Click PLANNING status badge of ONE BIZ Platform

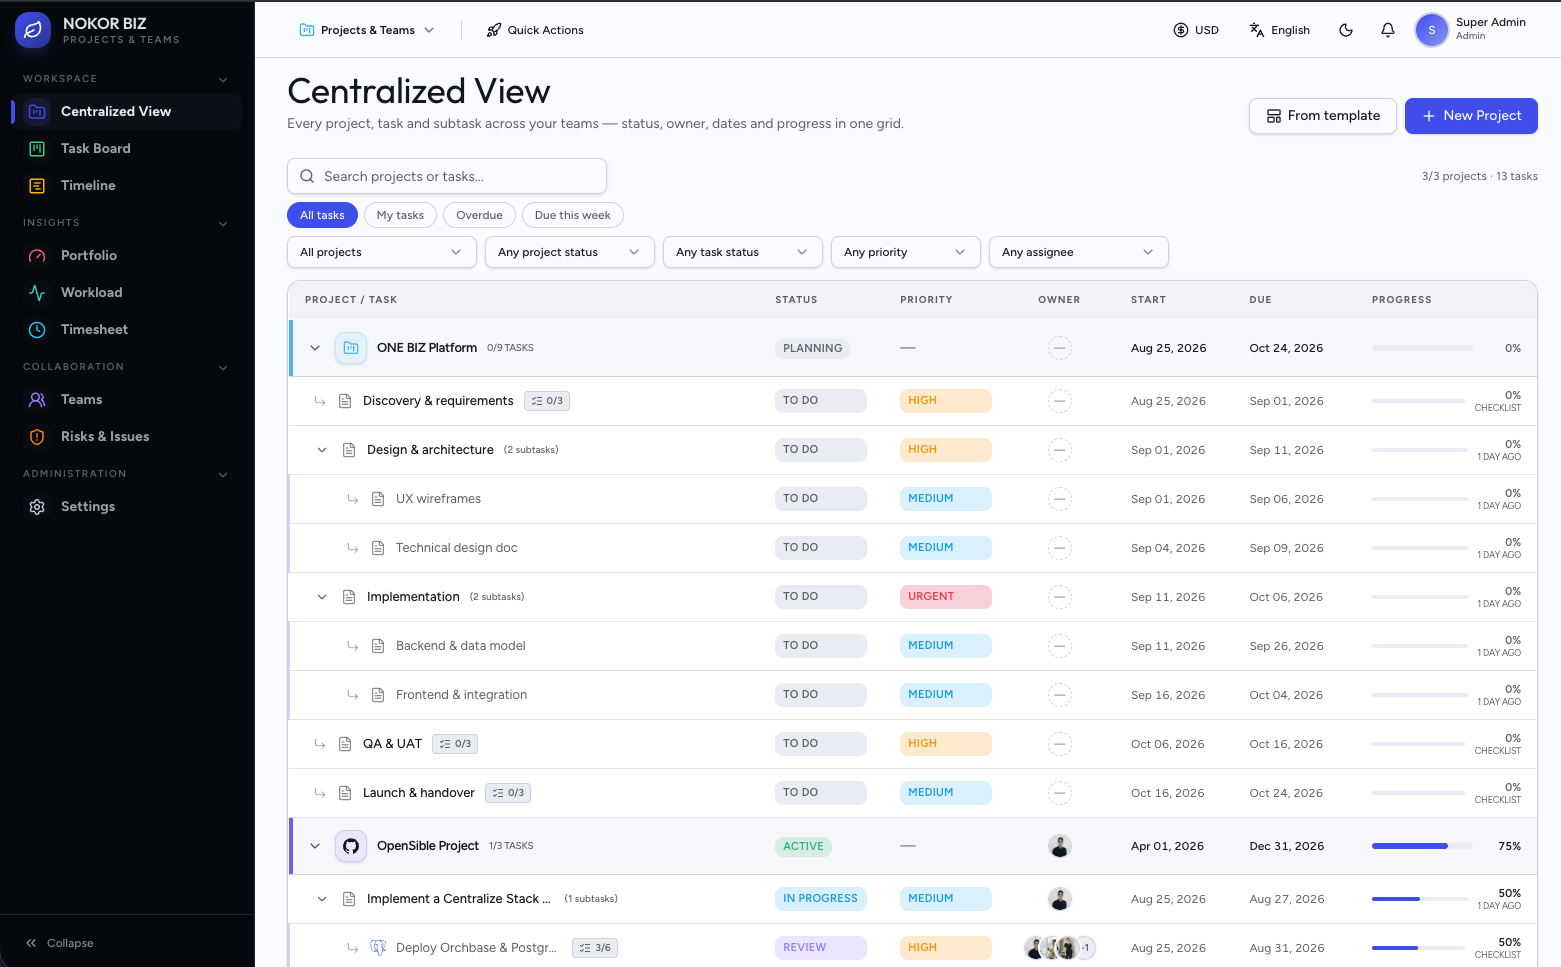(813, 348)
